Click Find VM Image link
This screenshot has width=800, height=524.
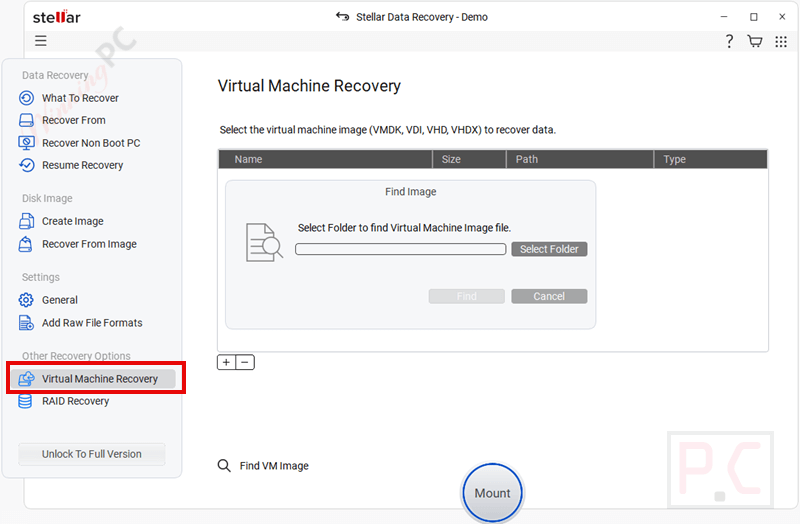coord(274,466)
